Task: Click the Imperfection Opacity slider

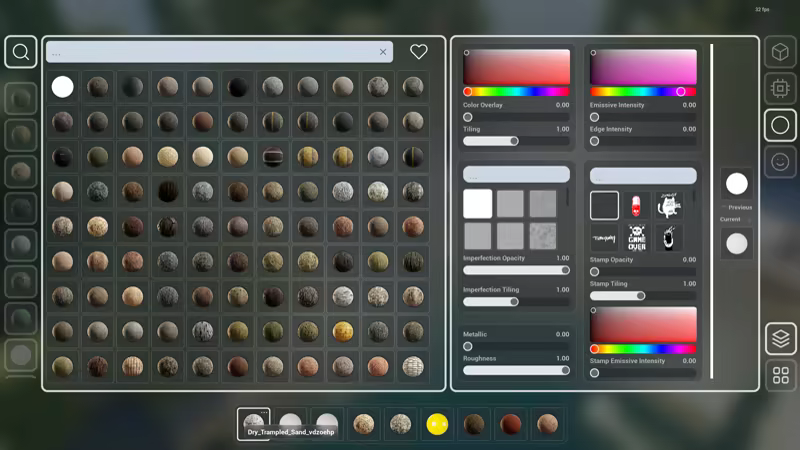Action: (x=515, y=270)
